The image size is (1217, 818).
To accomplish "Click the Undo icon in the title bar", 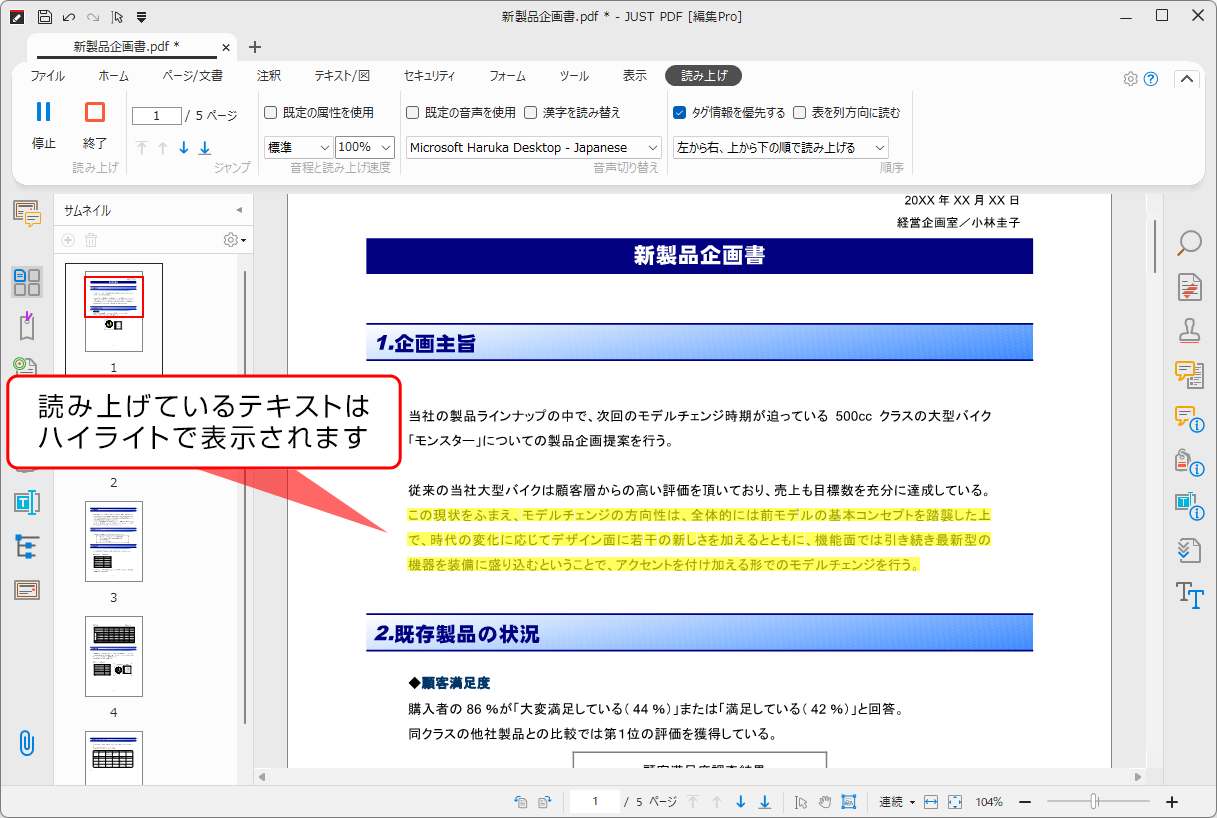I will tap(69, 17).
